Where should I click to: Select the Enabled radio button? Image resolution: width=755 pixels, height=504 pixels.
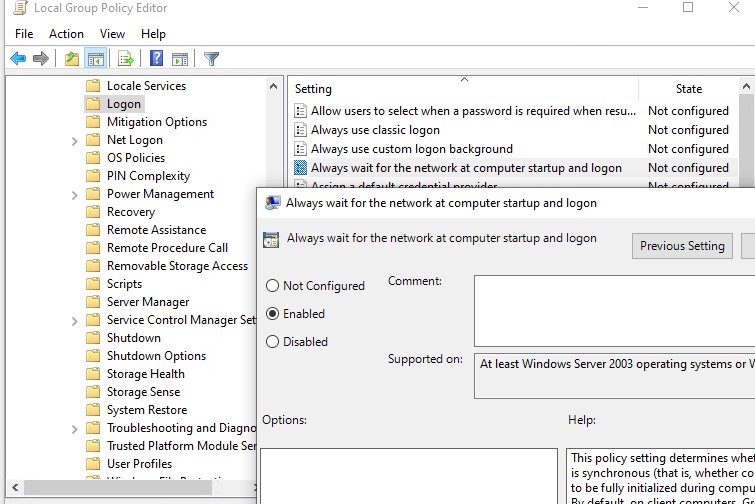(273, 314)
